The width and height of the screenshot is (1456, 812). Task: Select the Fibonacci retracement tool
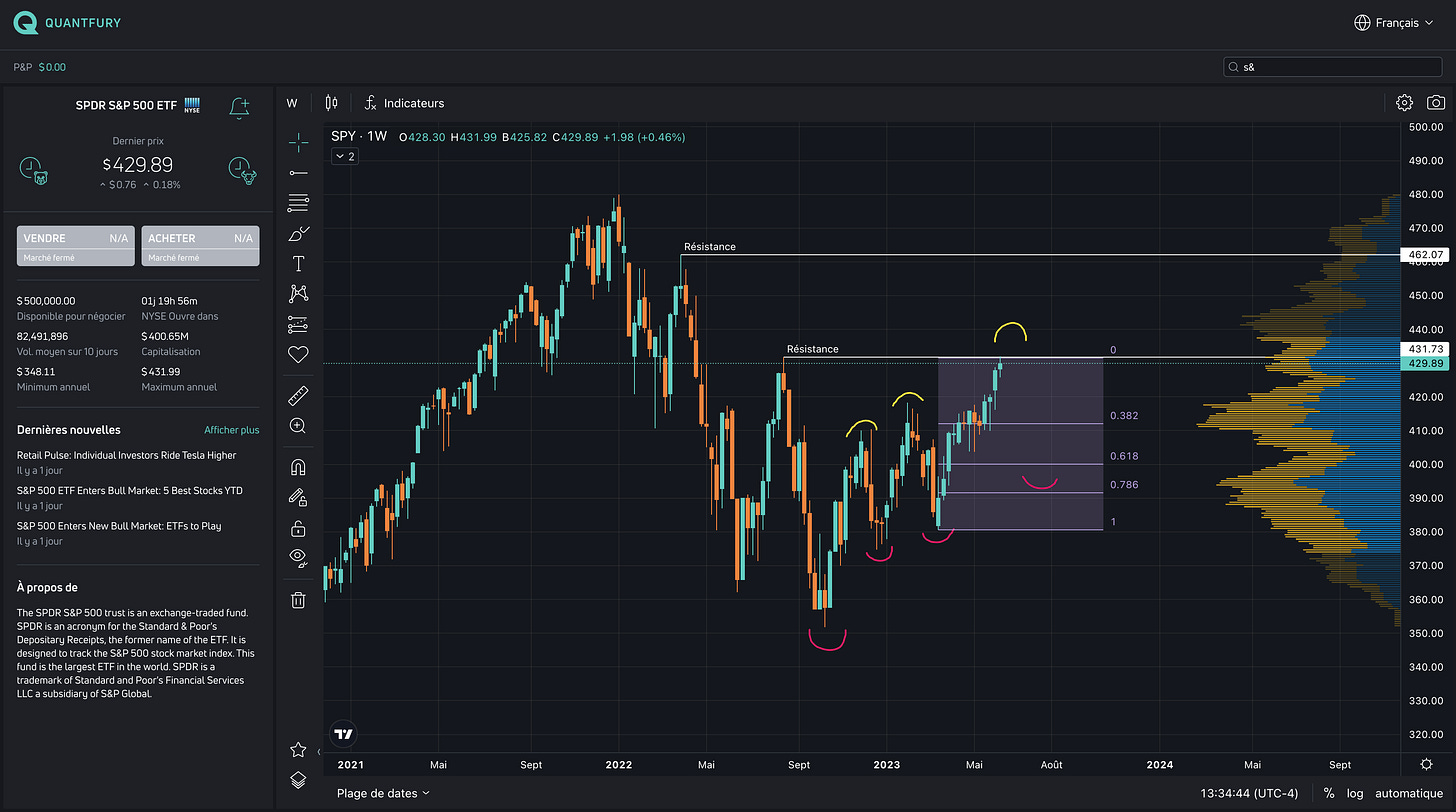[298, 203]
